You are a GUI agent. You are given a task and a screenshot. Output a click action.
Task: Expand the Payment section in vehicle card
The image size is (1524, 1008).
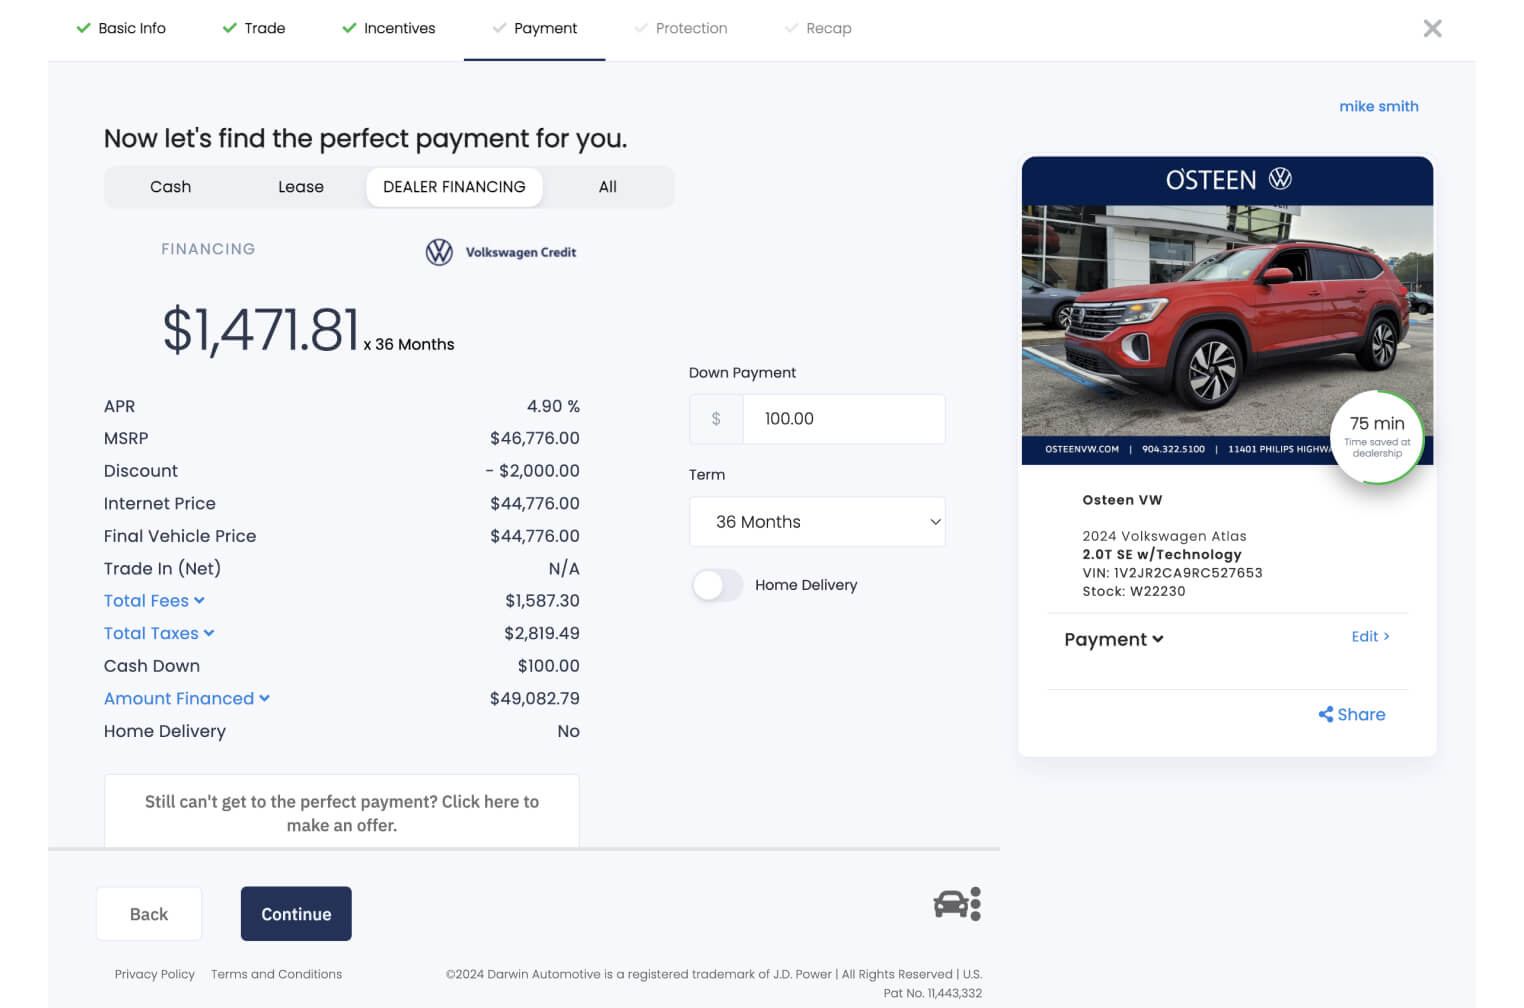click(x=1114, y=639)
